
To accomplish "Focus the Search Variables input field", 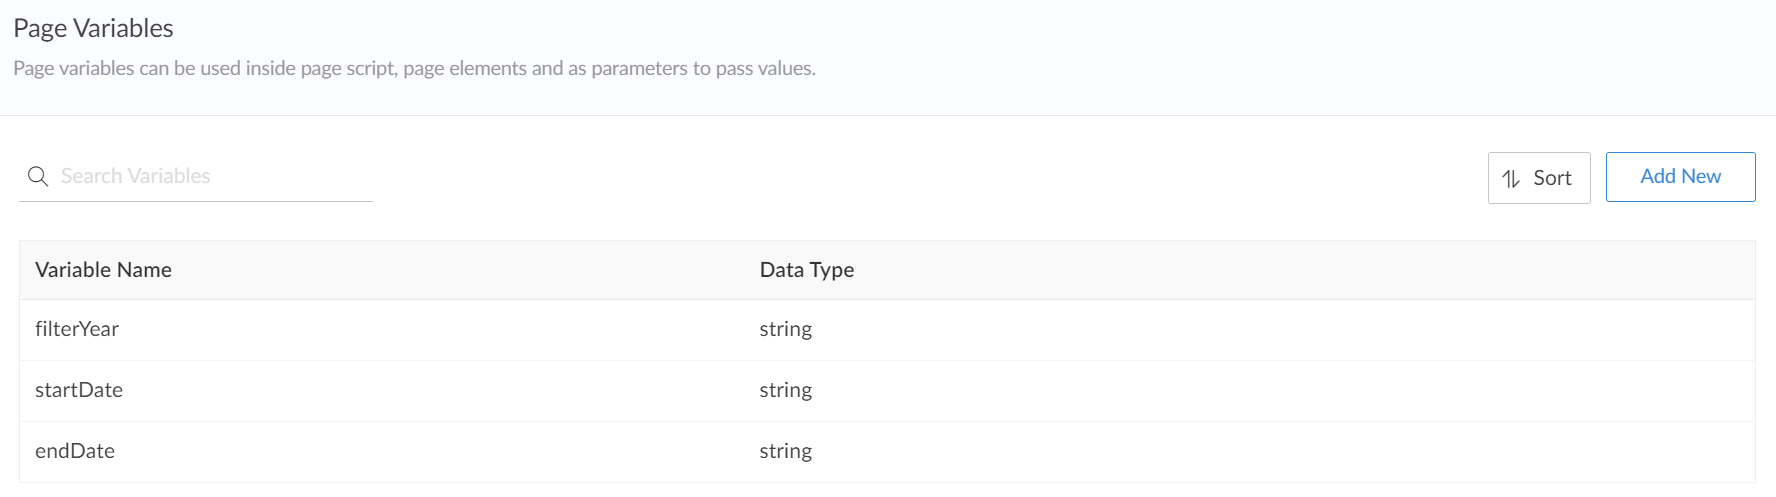I will pyautogui.click(x=210, y=177).
